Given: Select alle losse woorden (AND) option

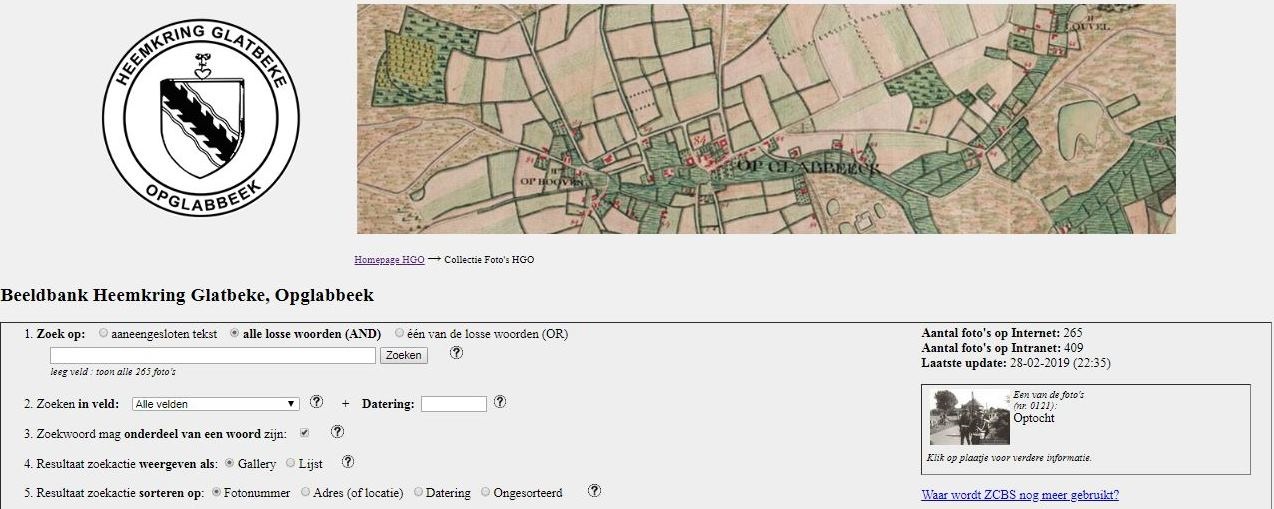Looking at the screenshot, I should click(x=235, y=334).
